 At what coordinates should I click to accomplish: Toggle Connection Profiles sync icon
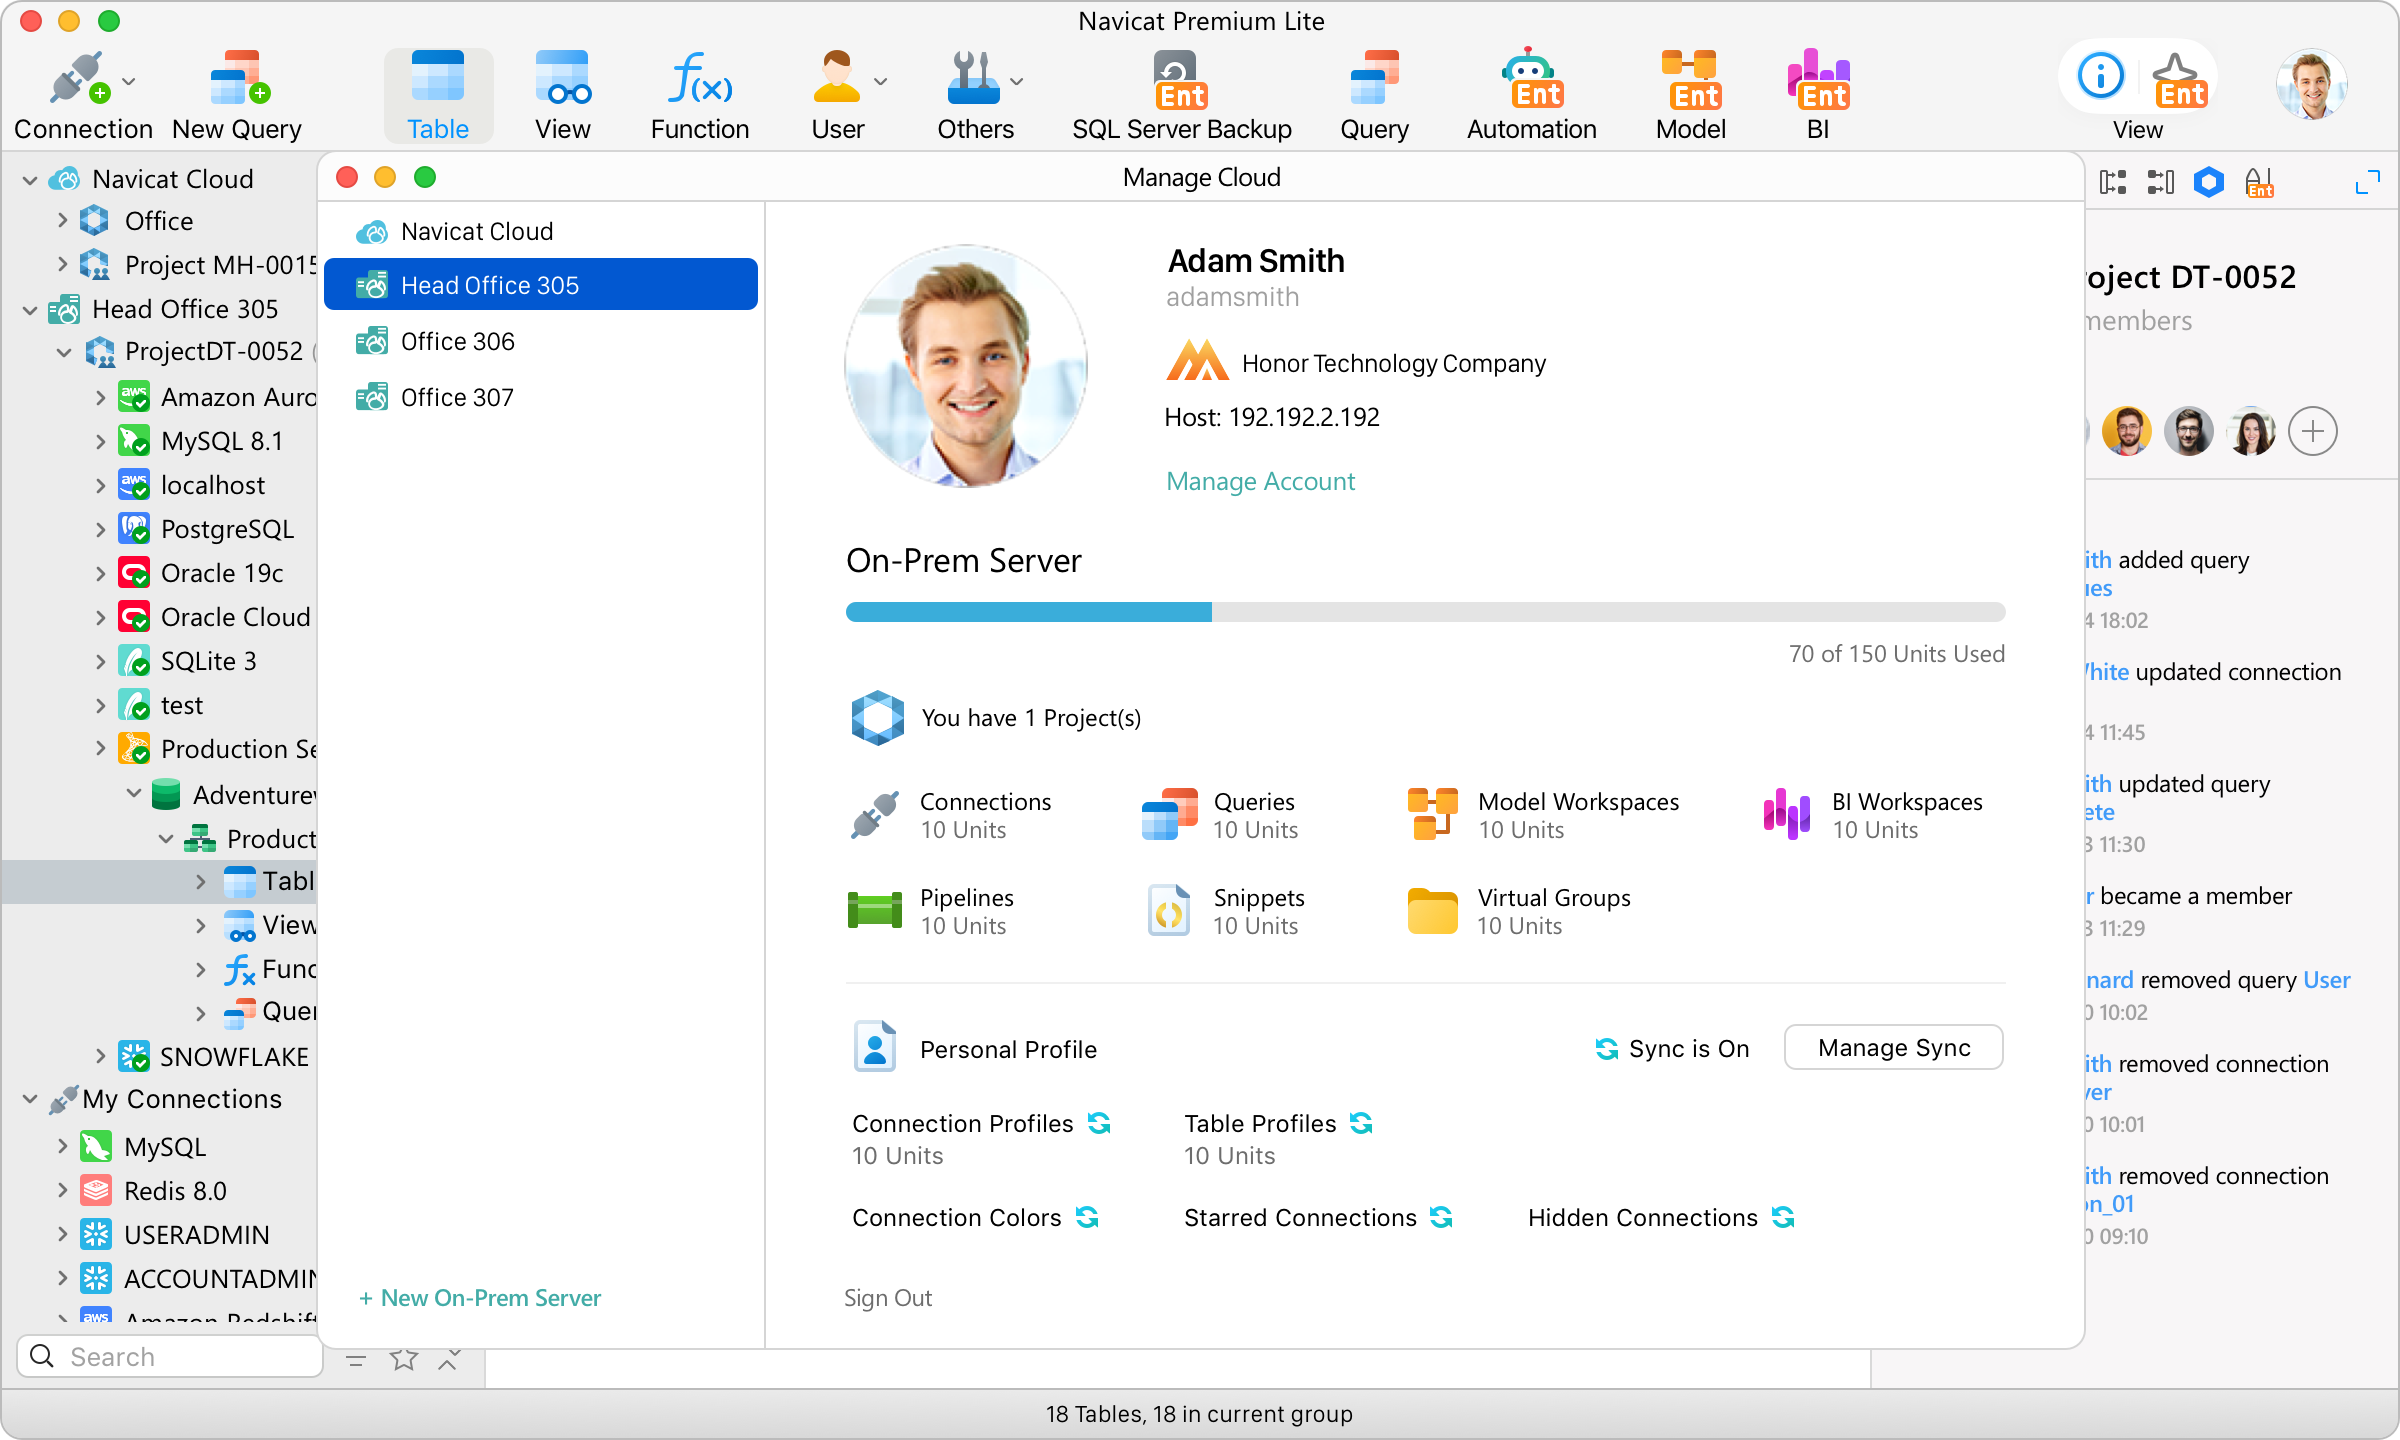pos(1100,1123)
